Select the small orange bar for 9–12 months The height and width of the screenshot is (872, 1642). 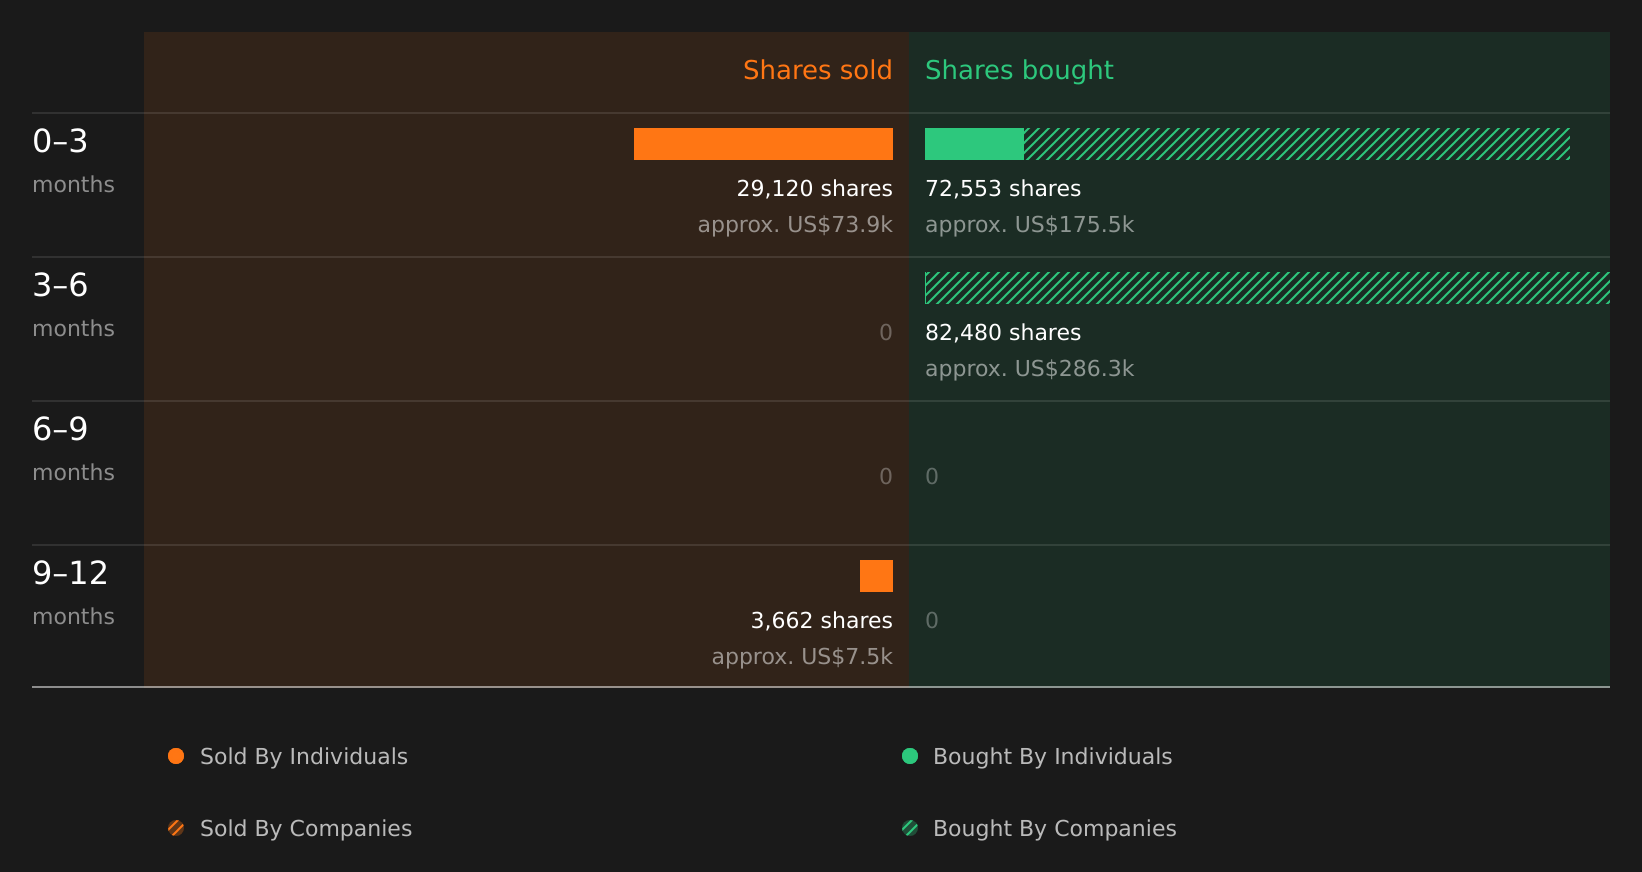click(x=876, y=576)
